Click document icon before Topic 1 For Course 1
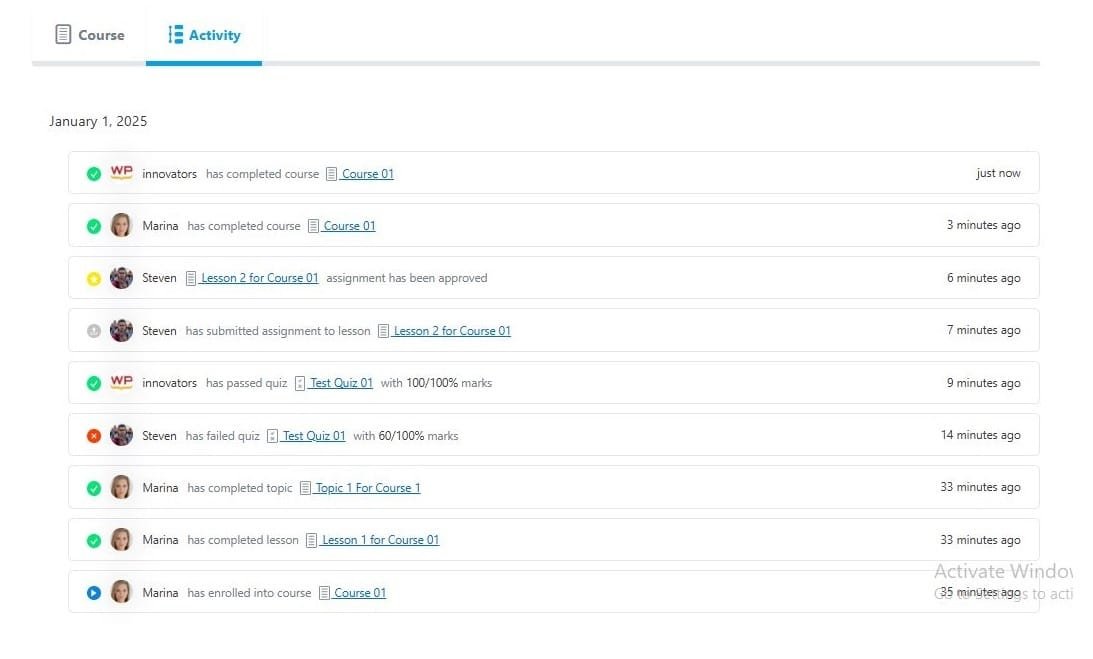The width and height of the screenshot is (1093, 659). click(x=305, y=488)
